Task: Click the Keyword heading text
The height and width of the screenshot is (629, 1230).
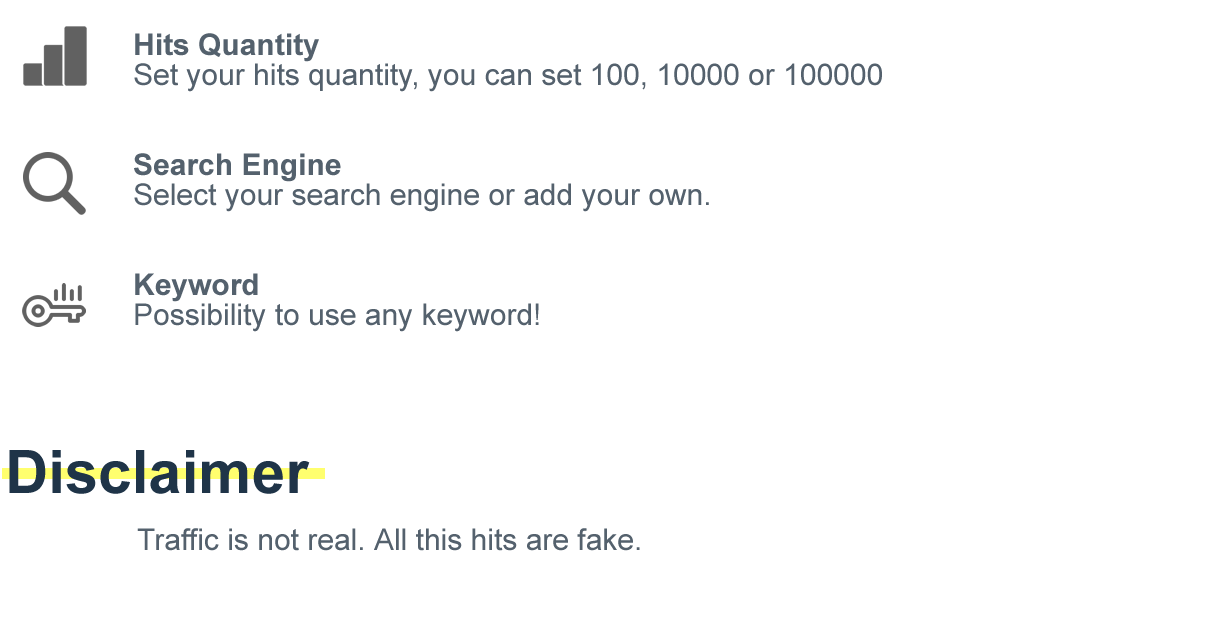Action: pyautogui.click(x=196, y=285)
